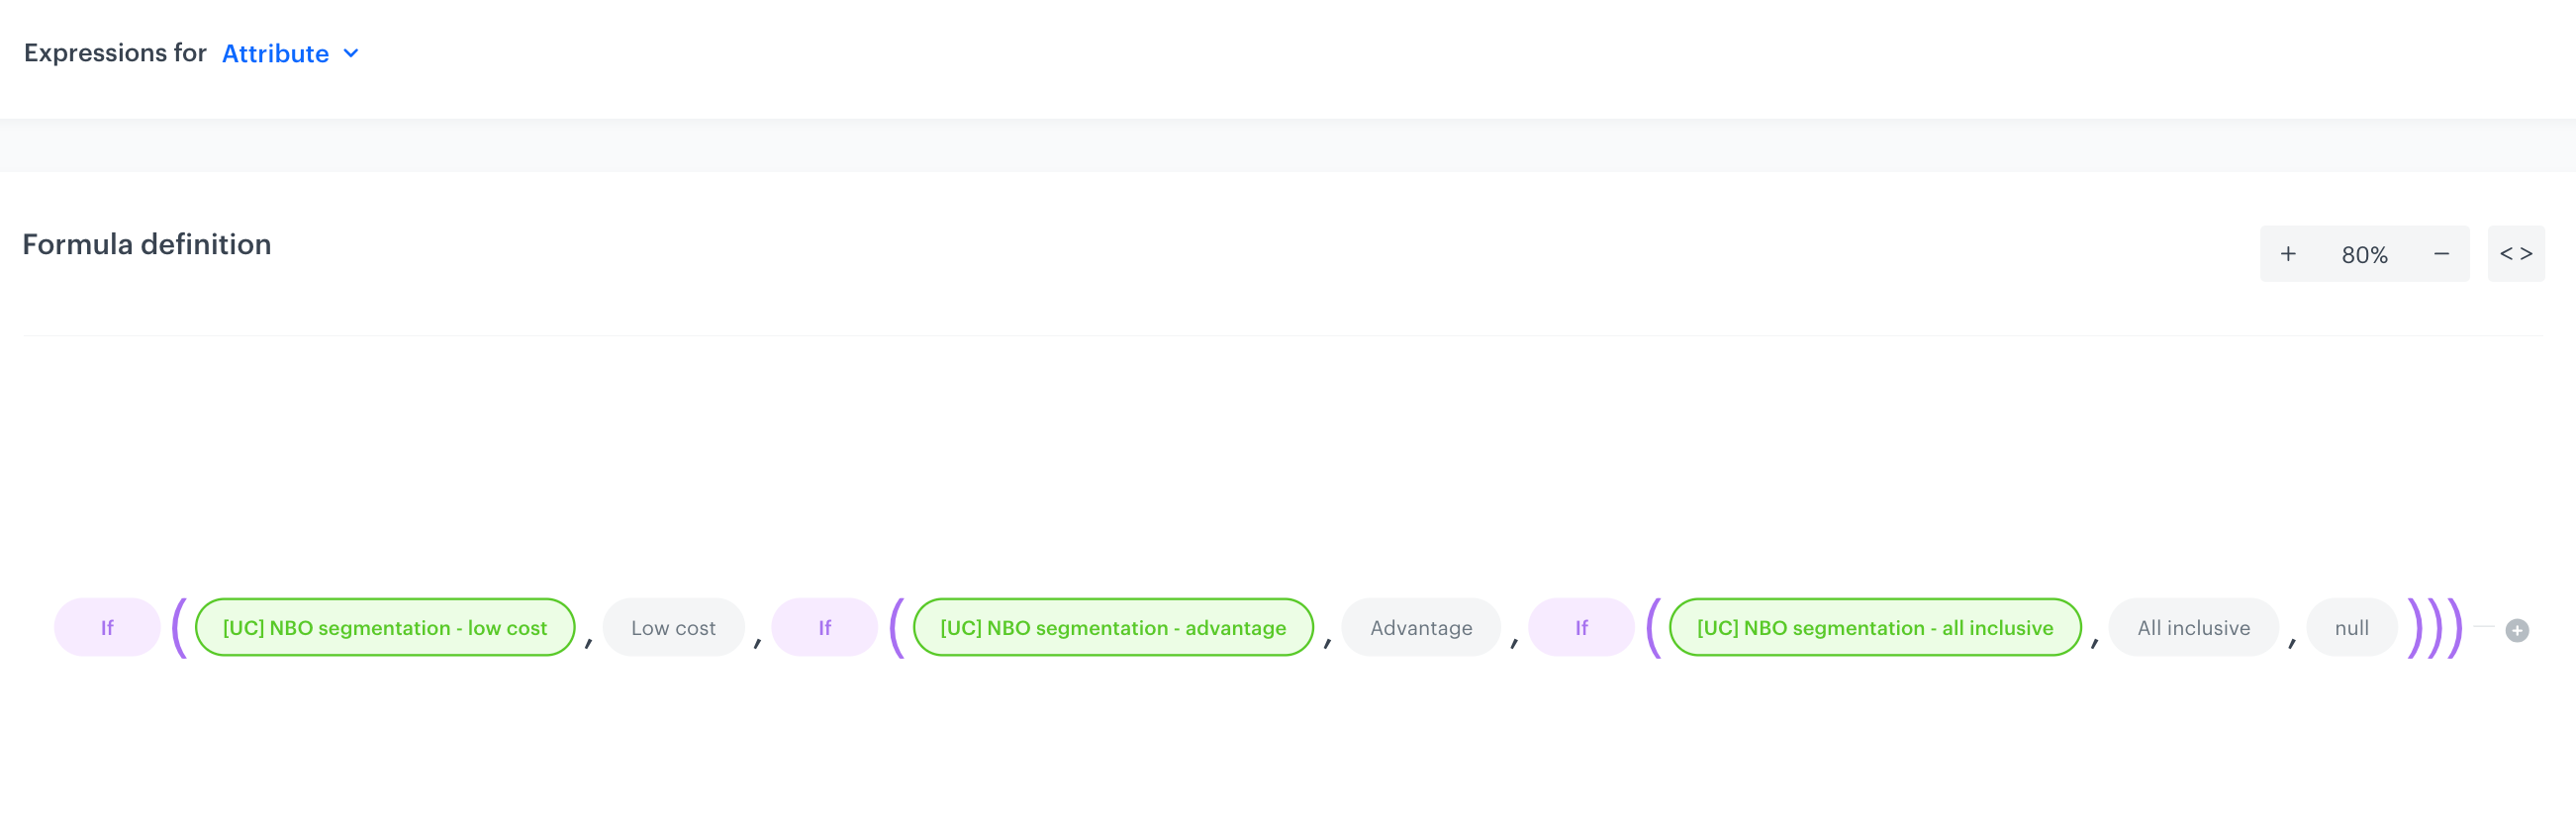
Task: Select the [UC] NBO segmentation - advantage attribute
Action: [x=1113, y=627]
